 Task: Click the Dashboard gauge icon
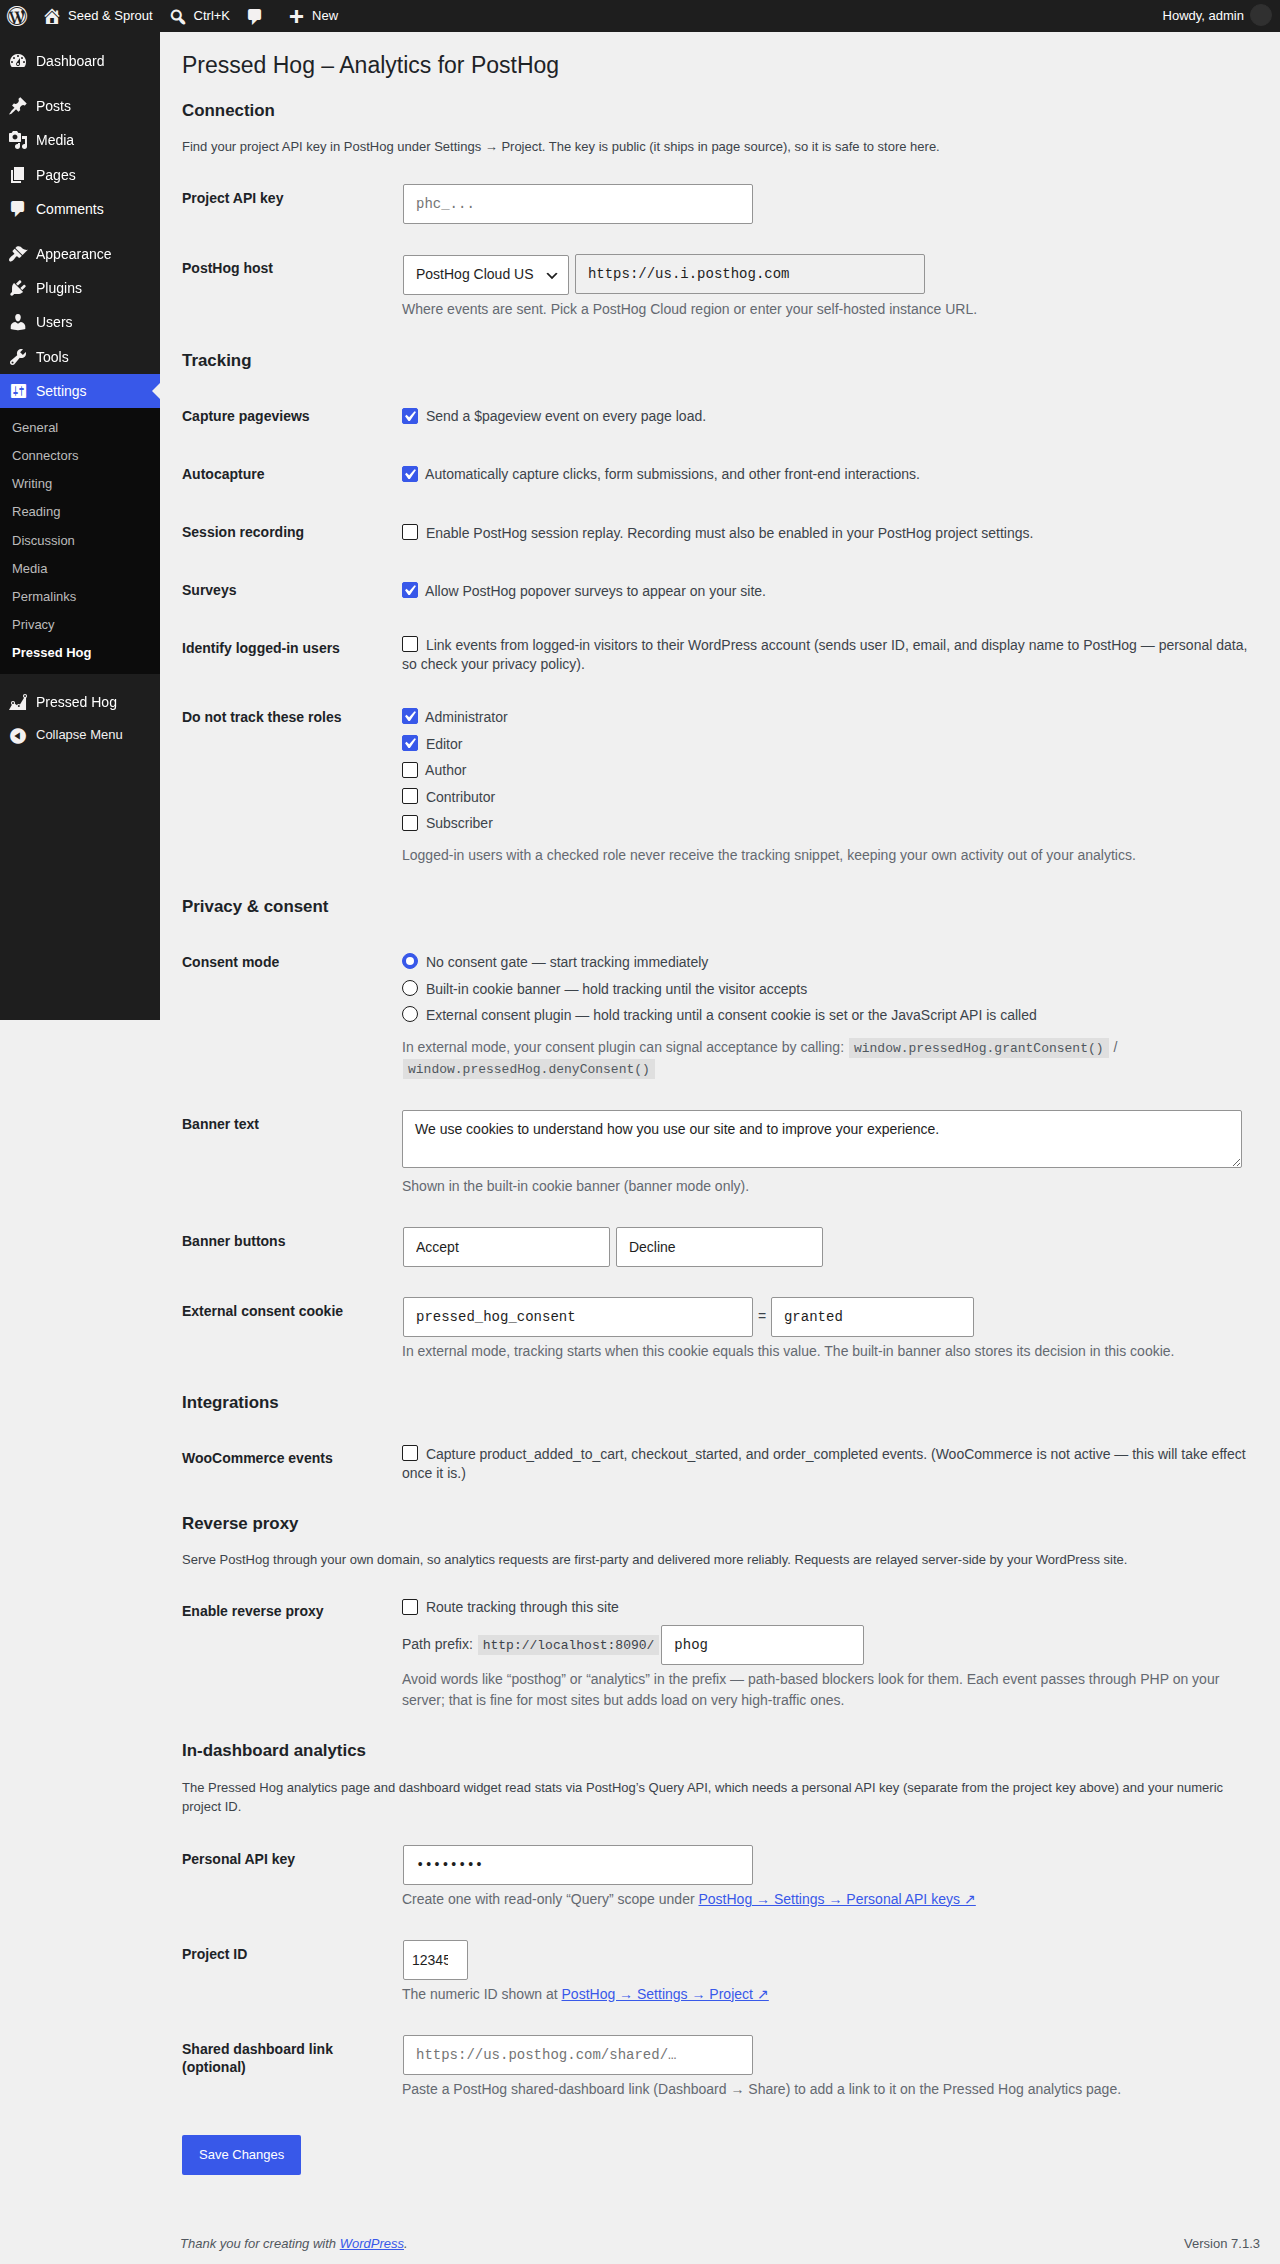click(x=18, y=61)
